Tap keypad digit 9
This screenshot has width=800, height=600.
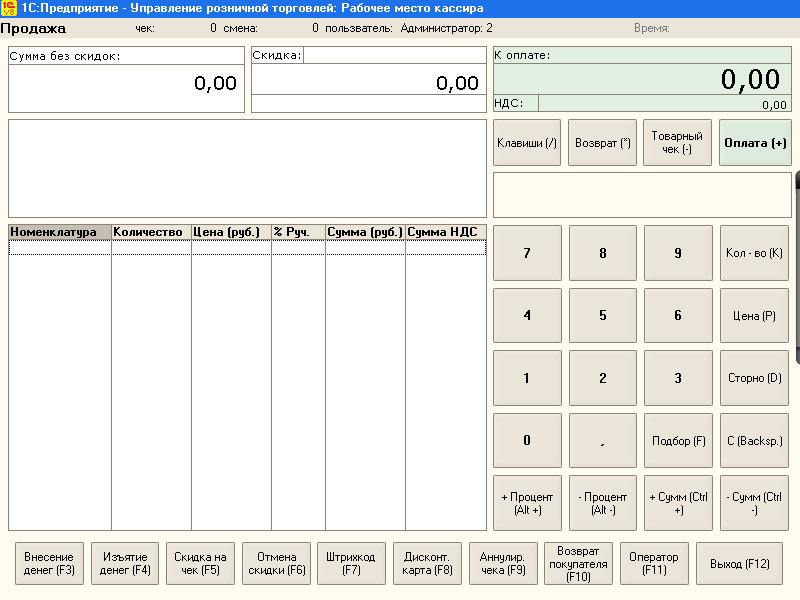click(679, 253)
